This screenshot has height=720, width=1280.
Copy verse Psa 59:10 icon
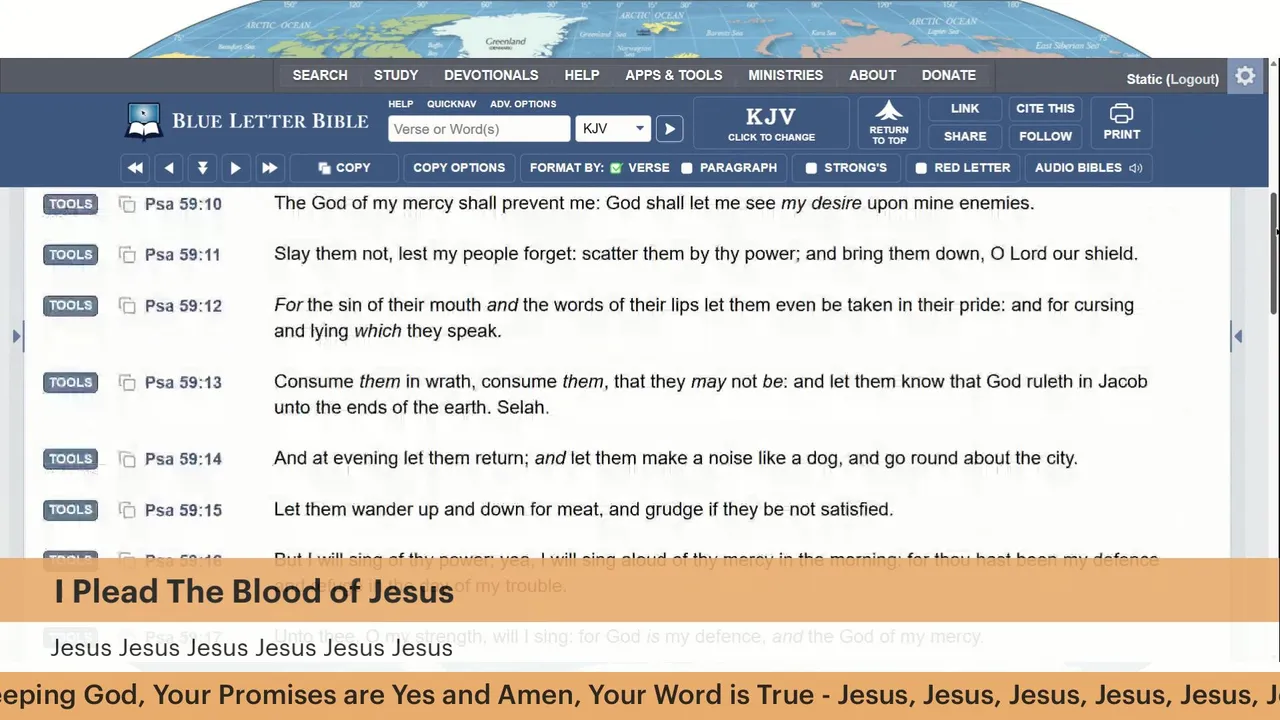pos(127,204)
